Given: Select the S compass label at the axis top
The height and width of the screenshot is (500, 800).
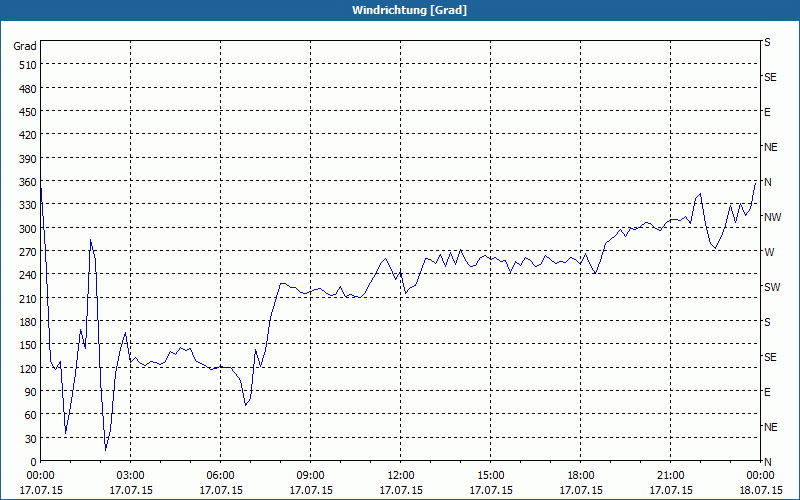Looking at the screenshot, I should click(x=767, y=42).
